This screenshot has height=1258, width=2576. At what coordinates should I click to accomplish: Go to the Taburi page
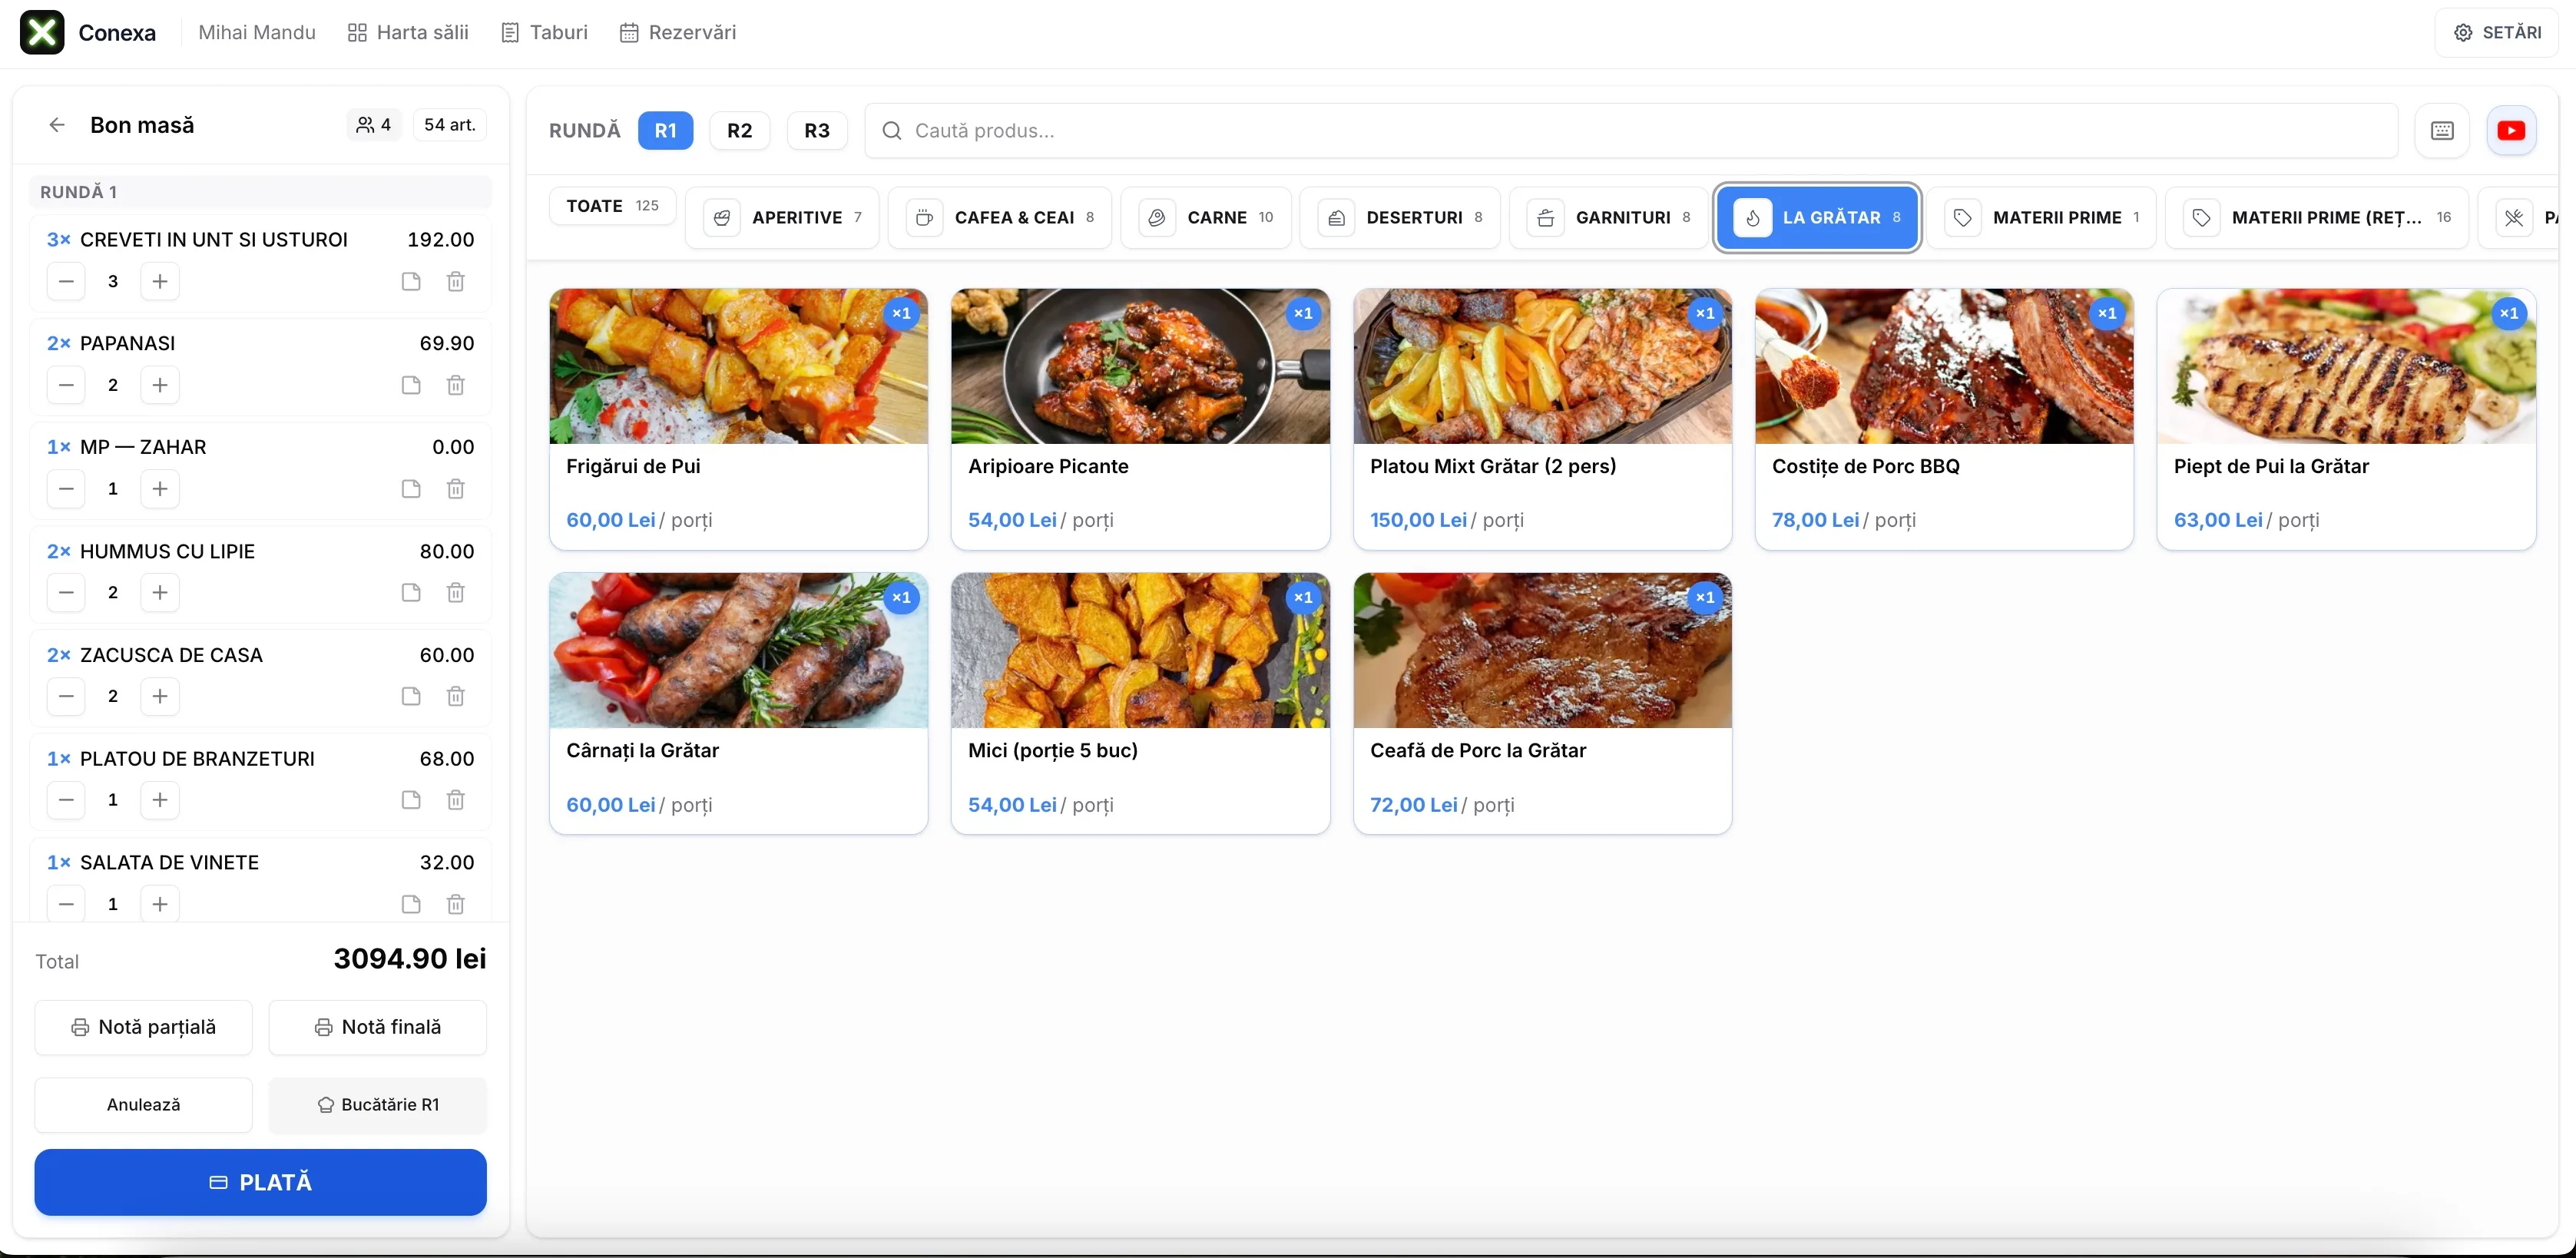(x=545, y=33)
